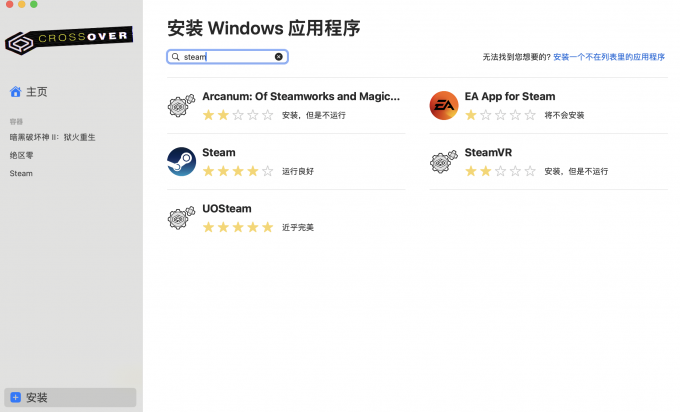The width and height of the screenshot is (680, 412).
Task: Select the 绝区零 bottle
Action: [22, 155]
